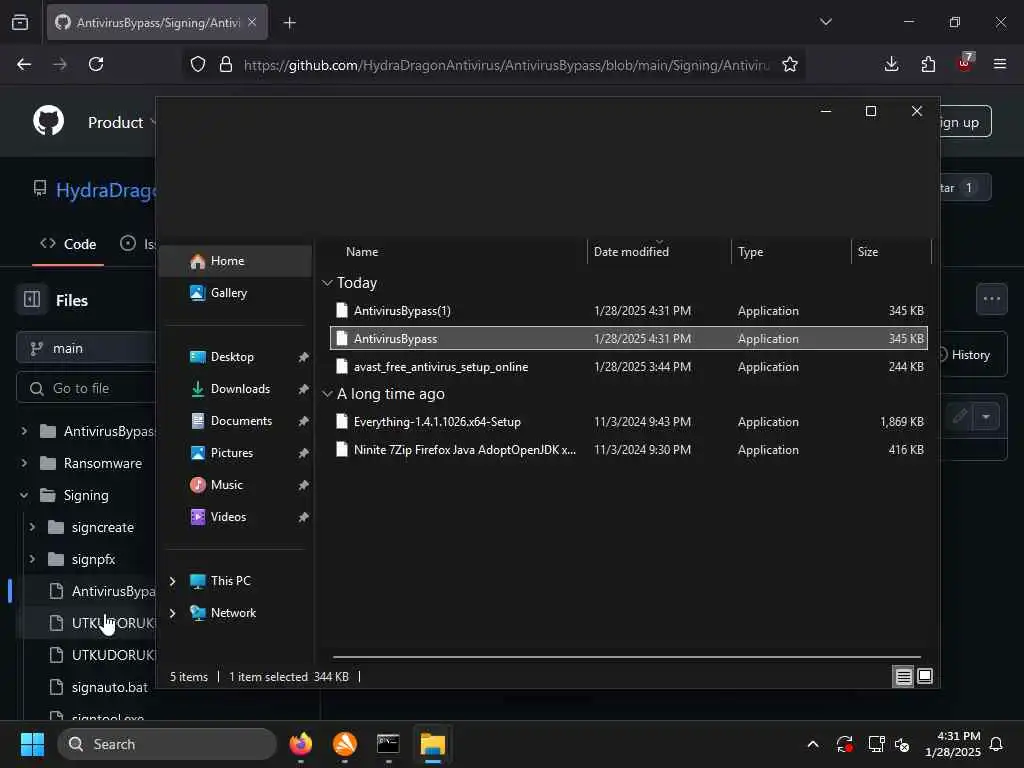Open the terminal app from taskbar
Viewport: 1024px width, 768px height.
(x=388, y=744)
